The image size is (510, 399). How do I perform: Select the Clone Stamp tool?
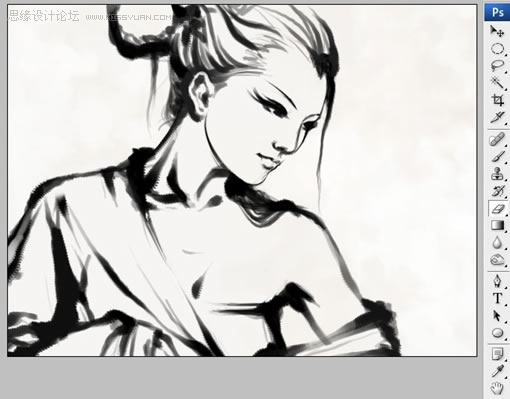click(x=497, y=174)
